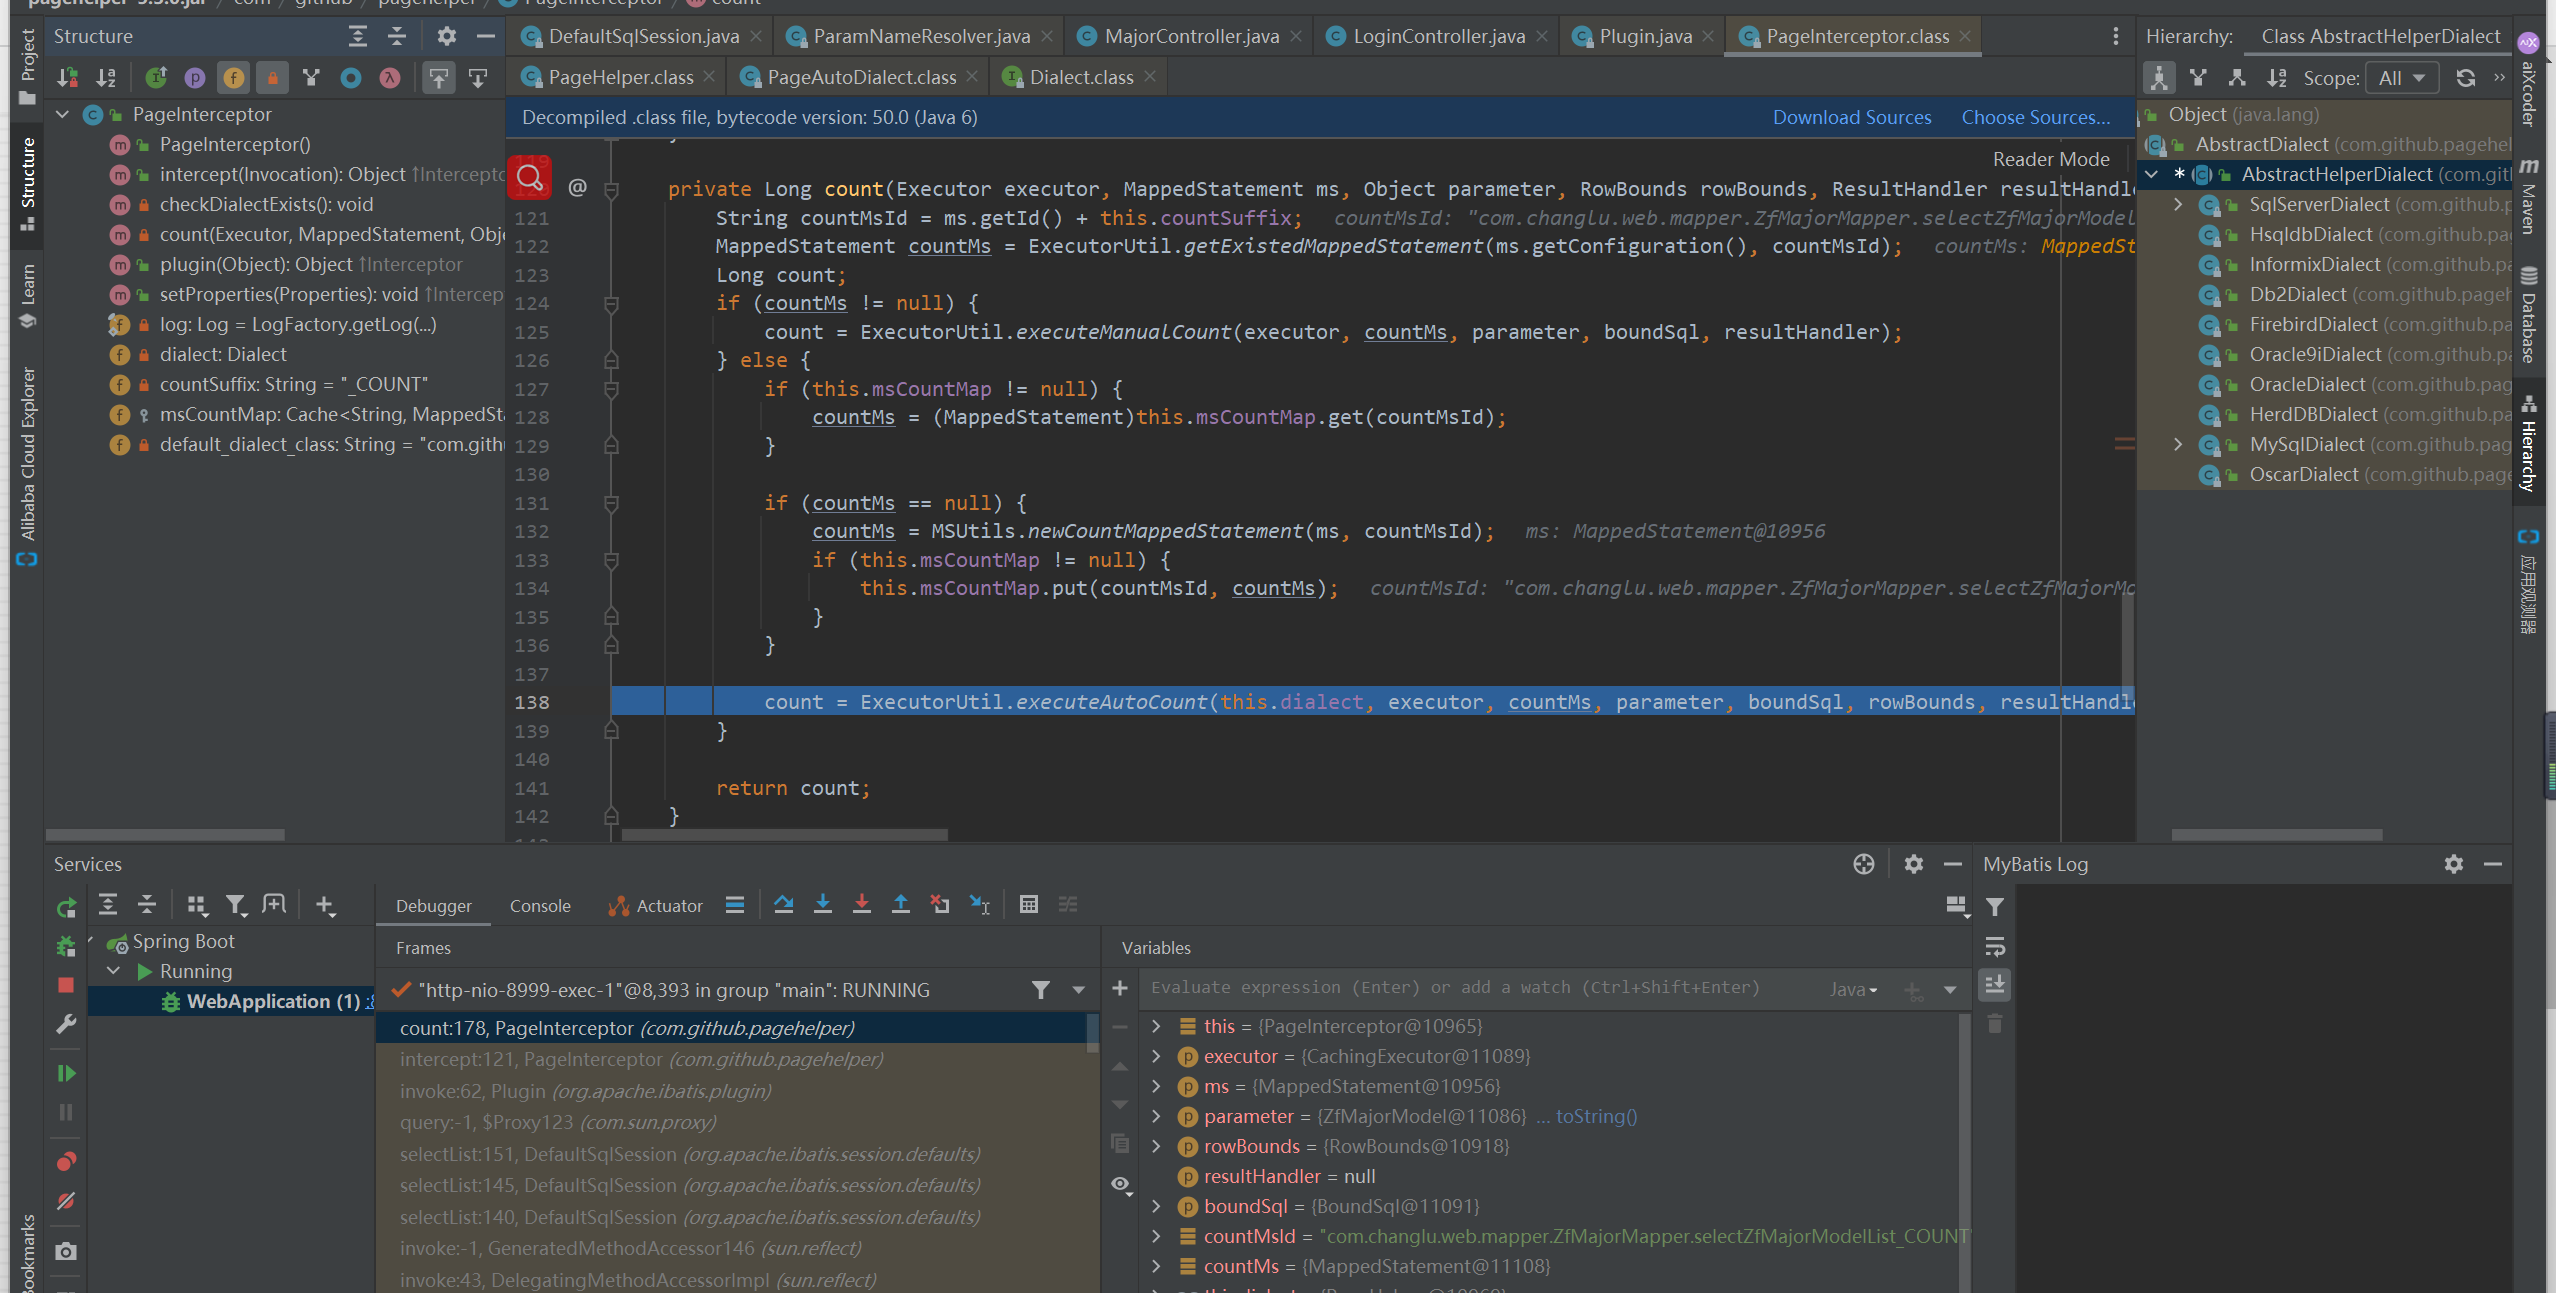Viewport: 2556px width, 1293px height.
Task: Resume program in debugger sidebar
Action: coord(66,1073)
